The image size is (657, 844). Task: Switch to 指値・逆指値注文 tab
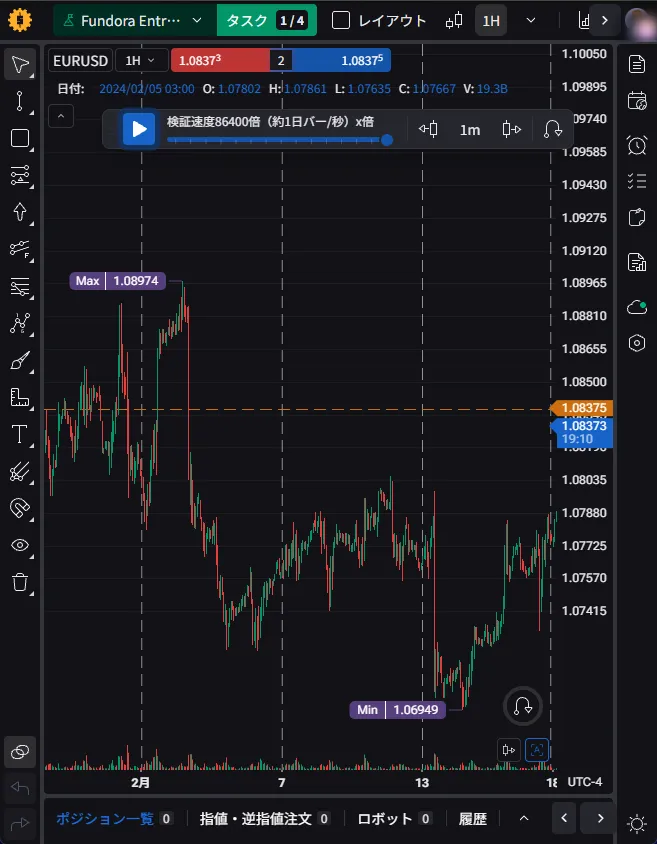coord(265,819)
